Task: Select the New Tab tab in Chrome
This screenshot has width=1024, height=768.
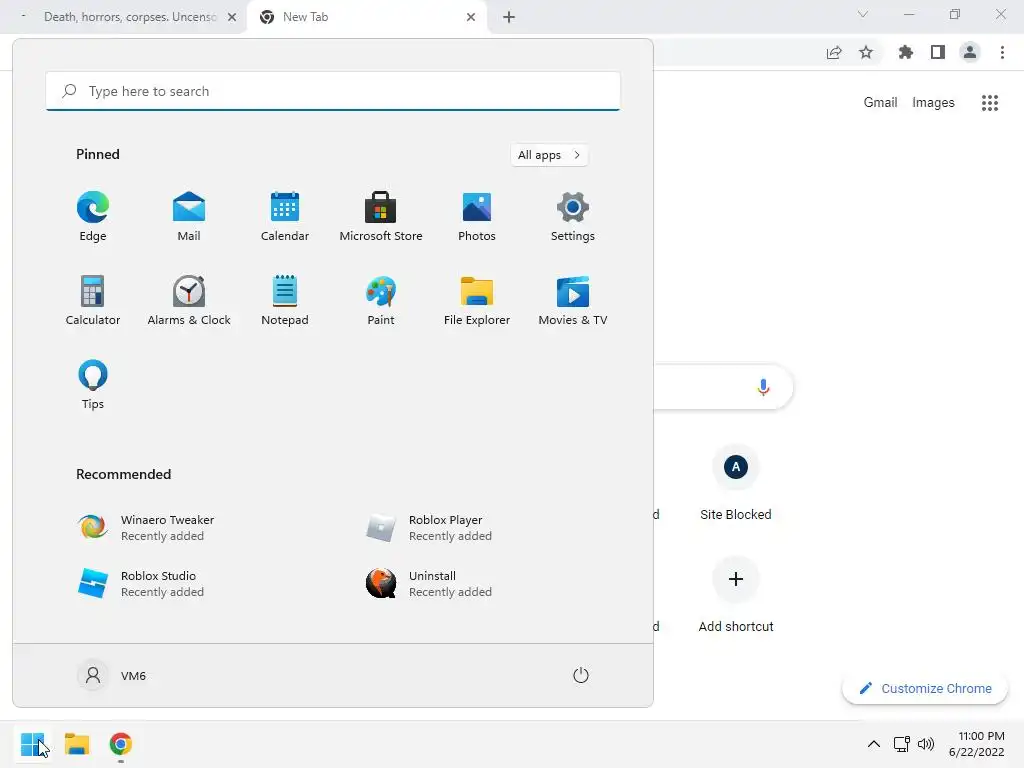Action: click(x=366, y=17)
